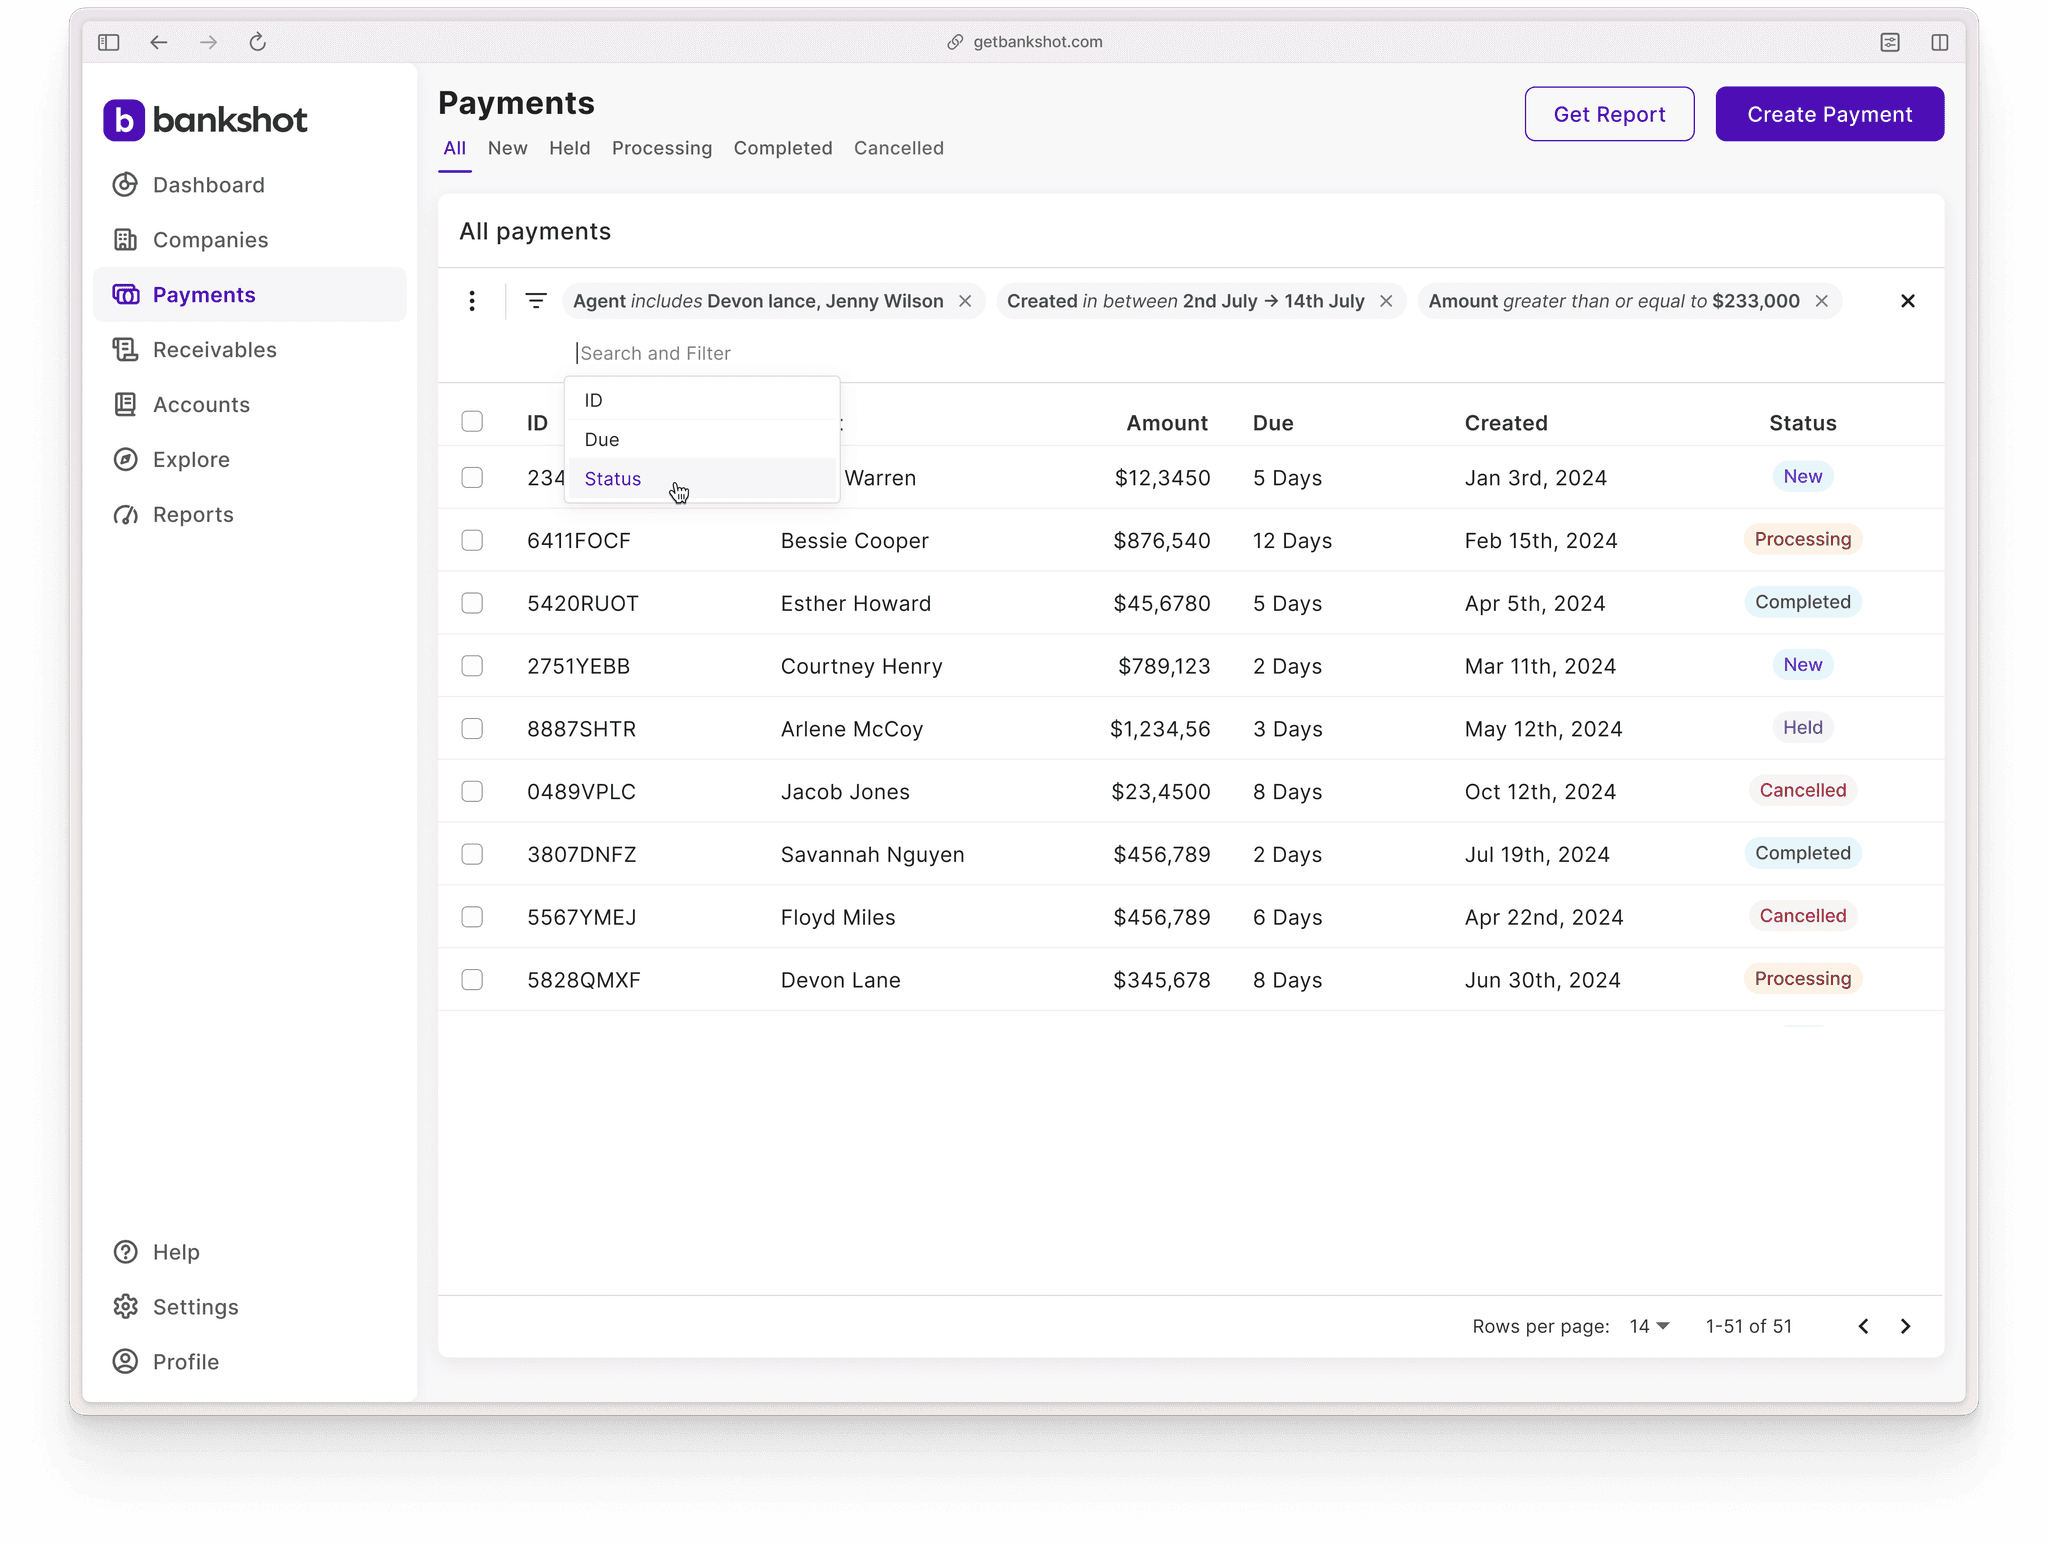Click the Create Payment button
2048x1546 pixels.
(x=1829, y=114)
